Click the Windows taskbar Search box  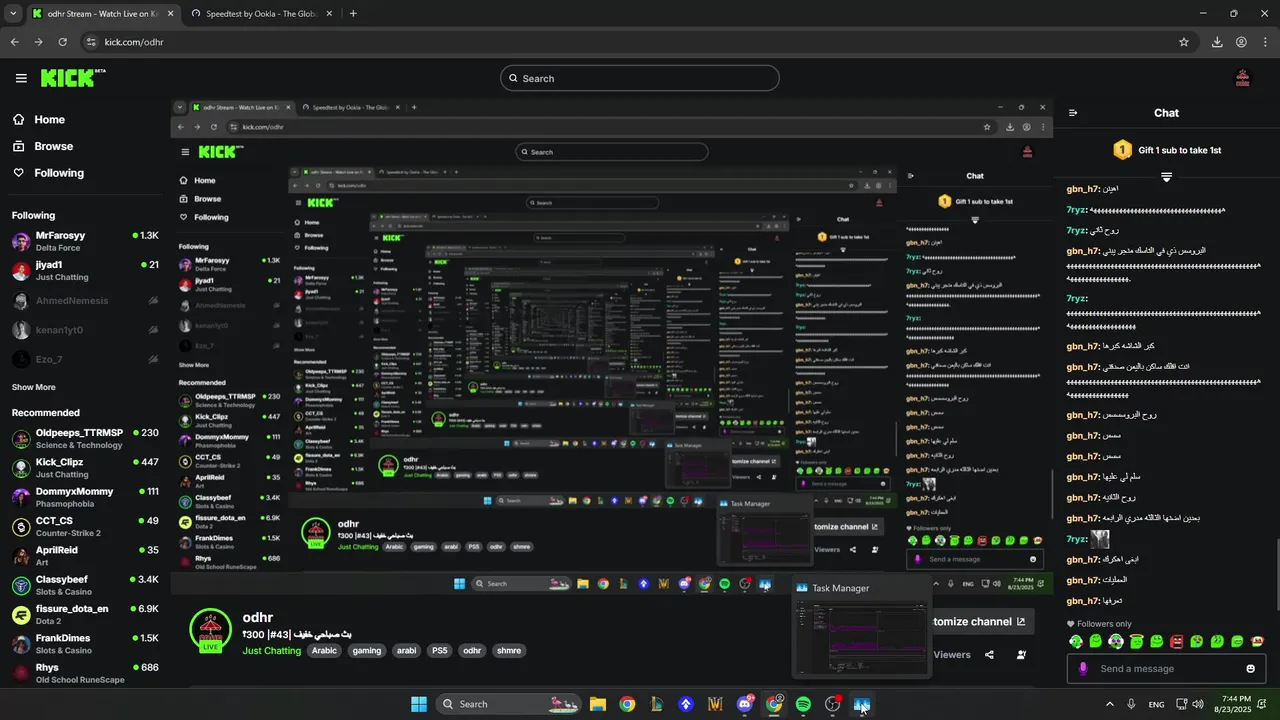point(506,704)
